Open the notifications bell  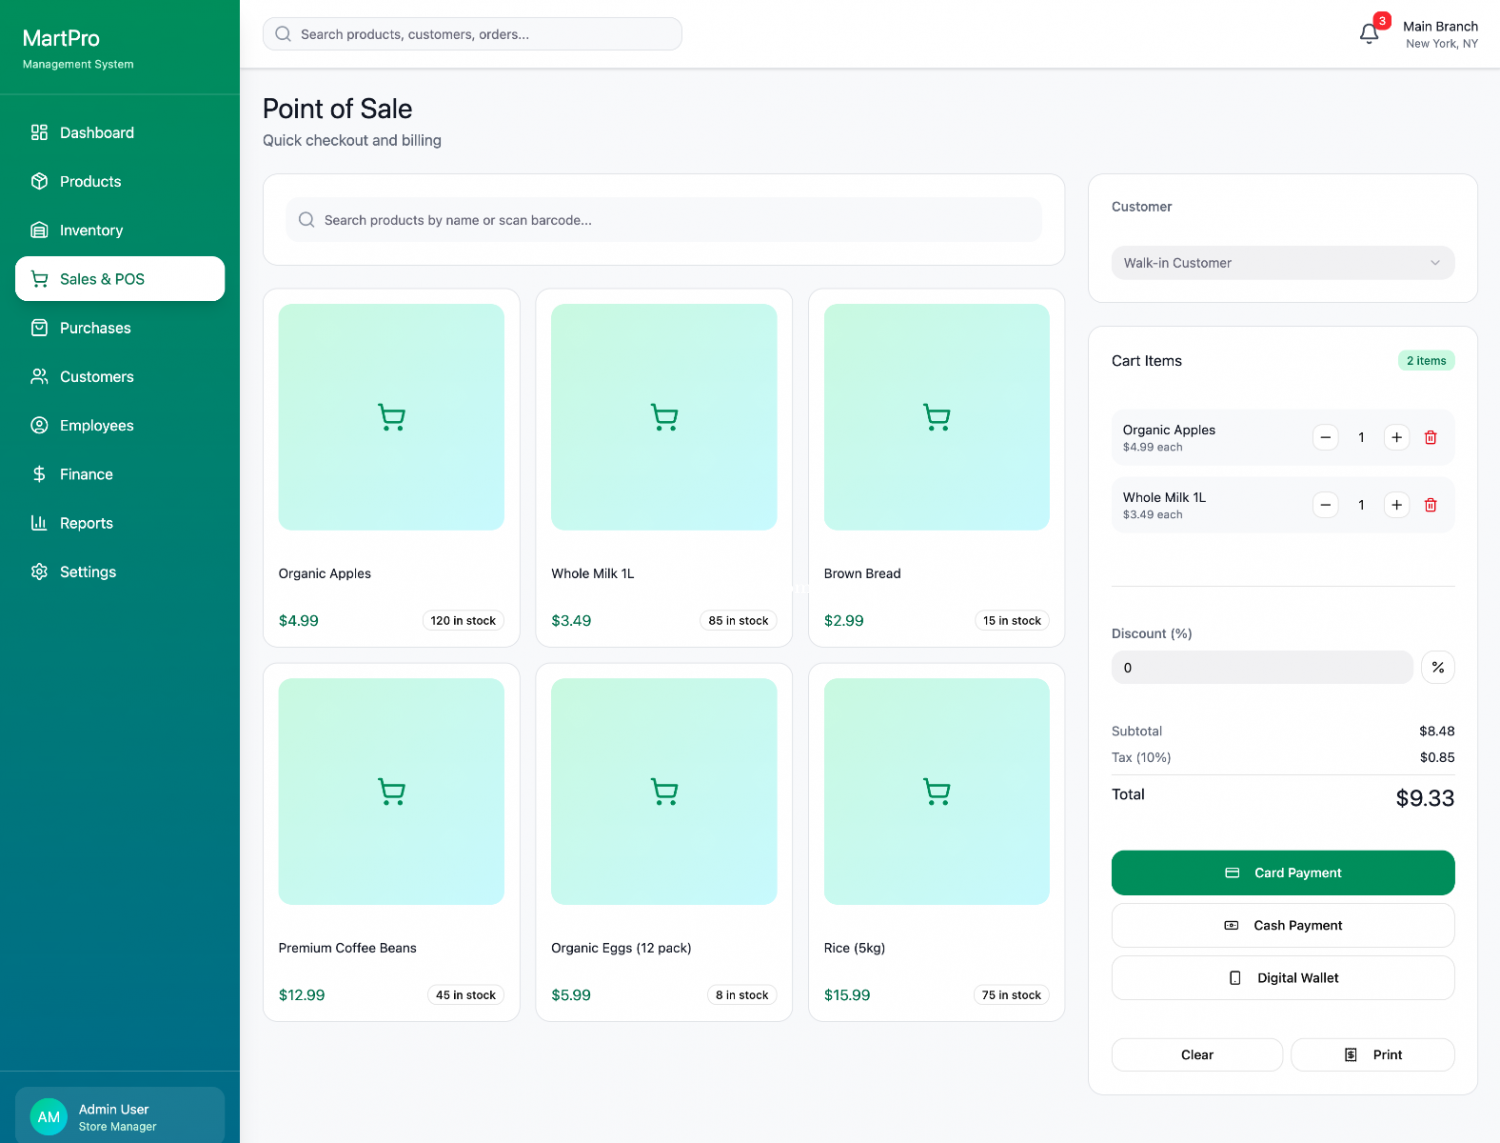coord(1369,34)
